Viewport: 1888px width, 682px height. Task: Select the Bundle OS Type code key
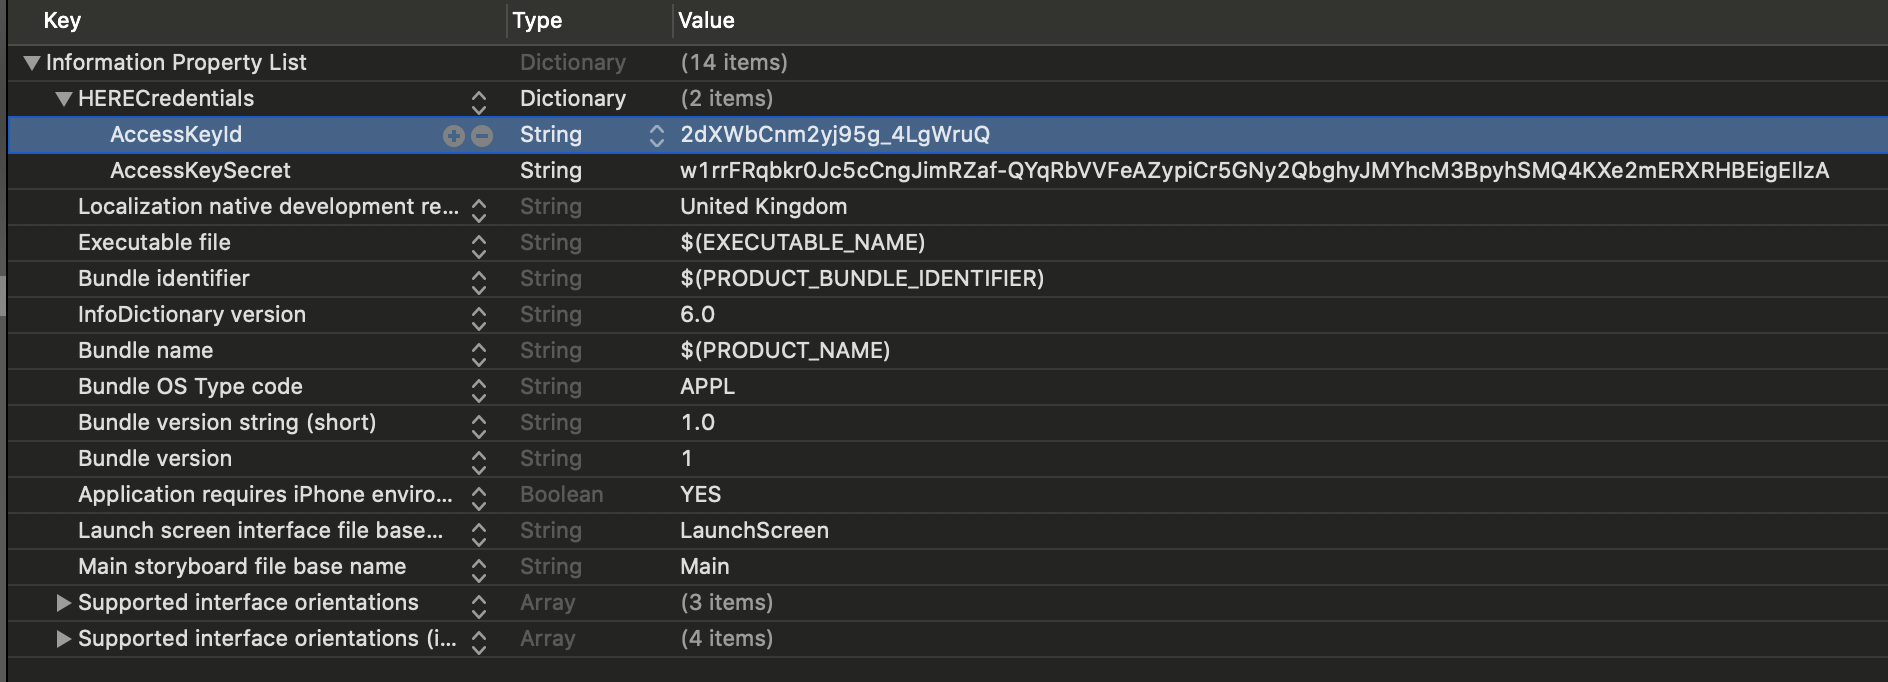pyautogui.click(x=190, y=387)
